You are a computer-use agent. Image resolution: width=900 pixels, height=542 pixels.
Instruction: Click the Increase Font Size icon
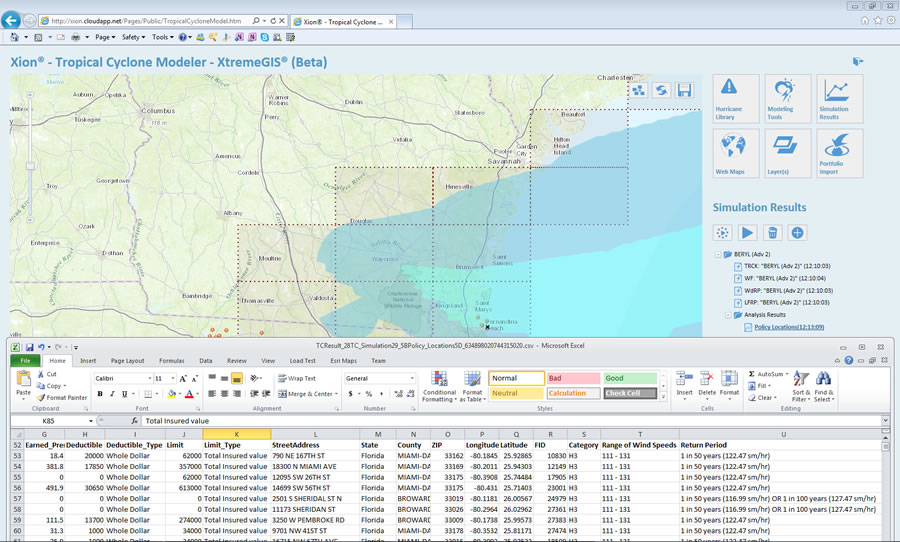(x=183, y=378)
